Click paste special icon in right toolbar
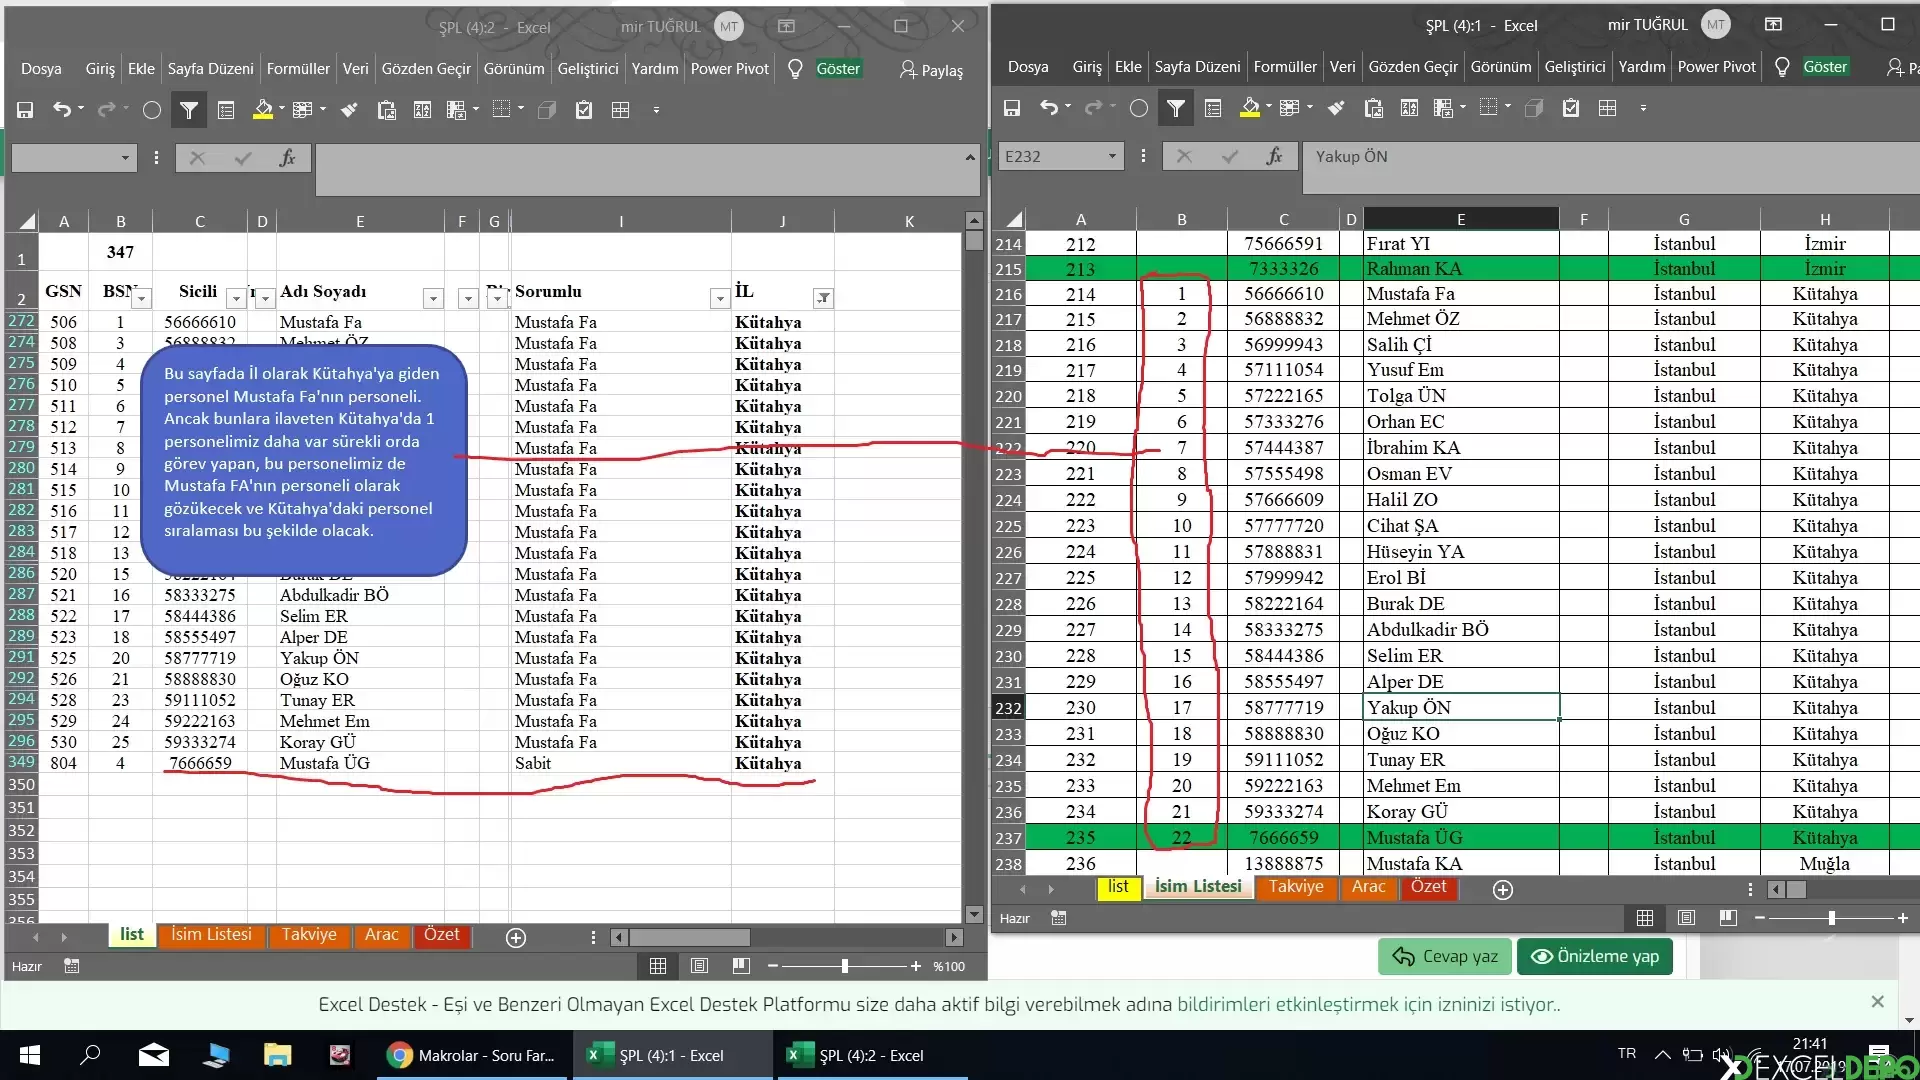 [1373, 108]
